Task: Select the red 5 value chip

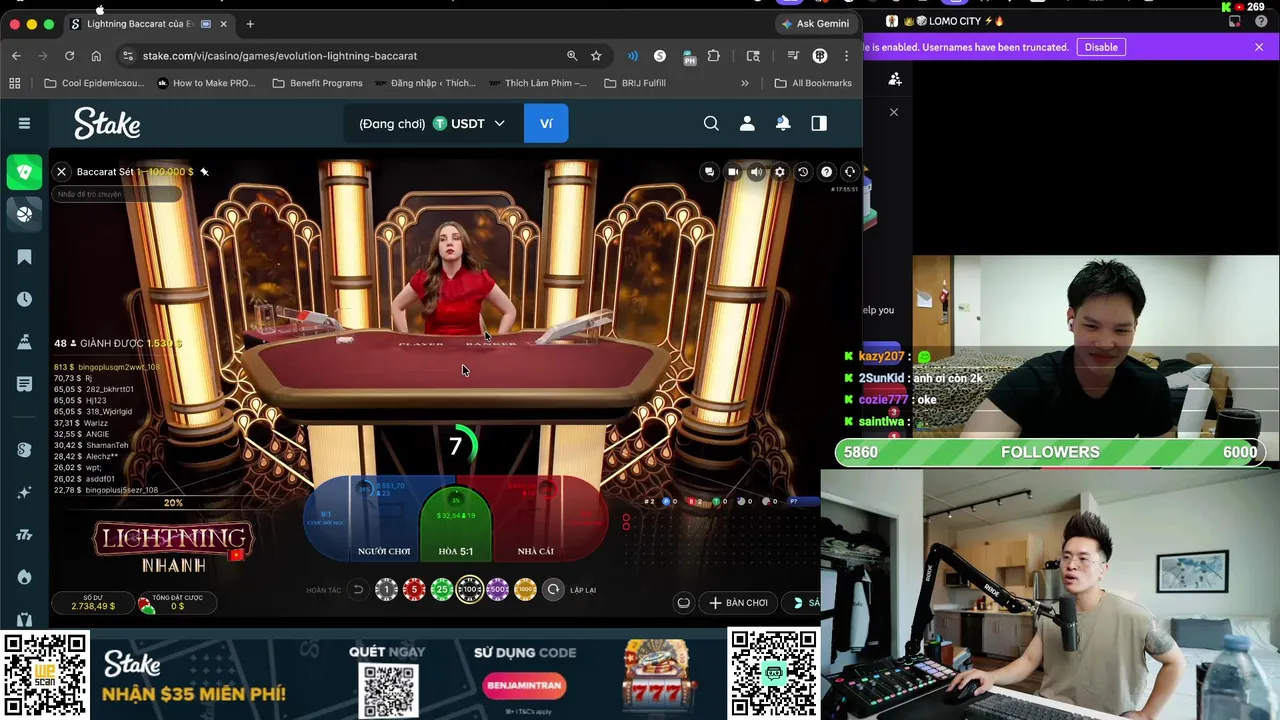Action: [x=414, y=590]
